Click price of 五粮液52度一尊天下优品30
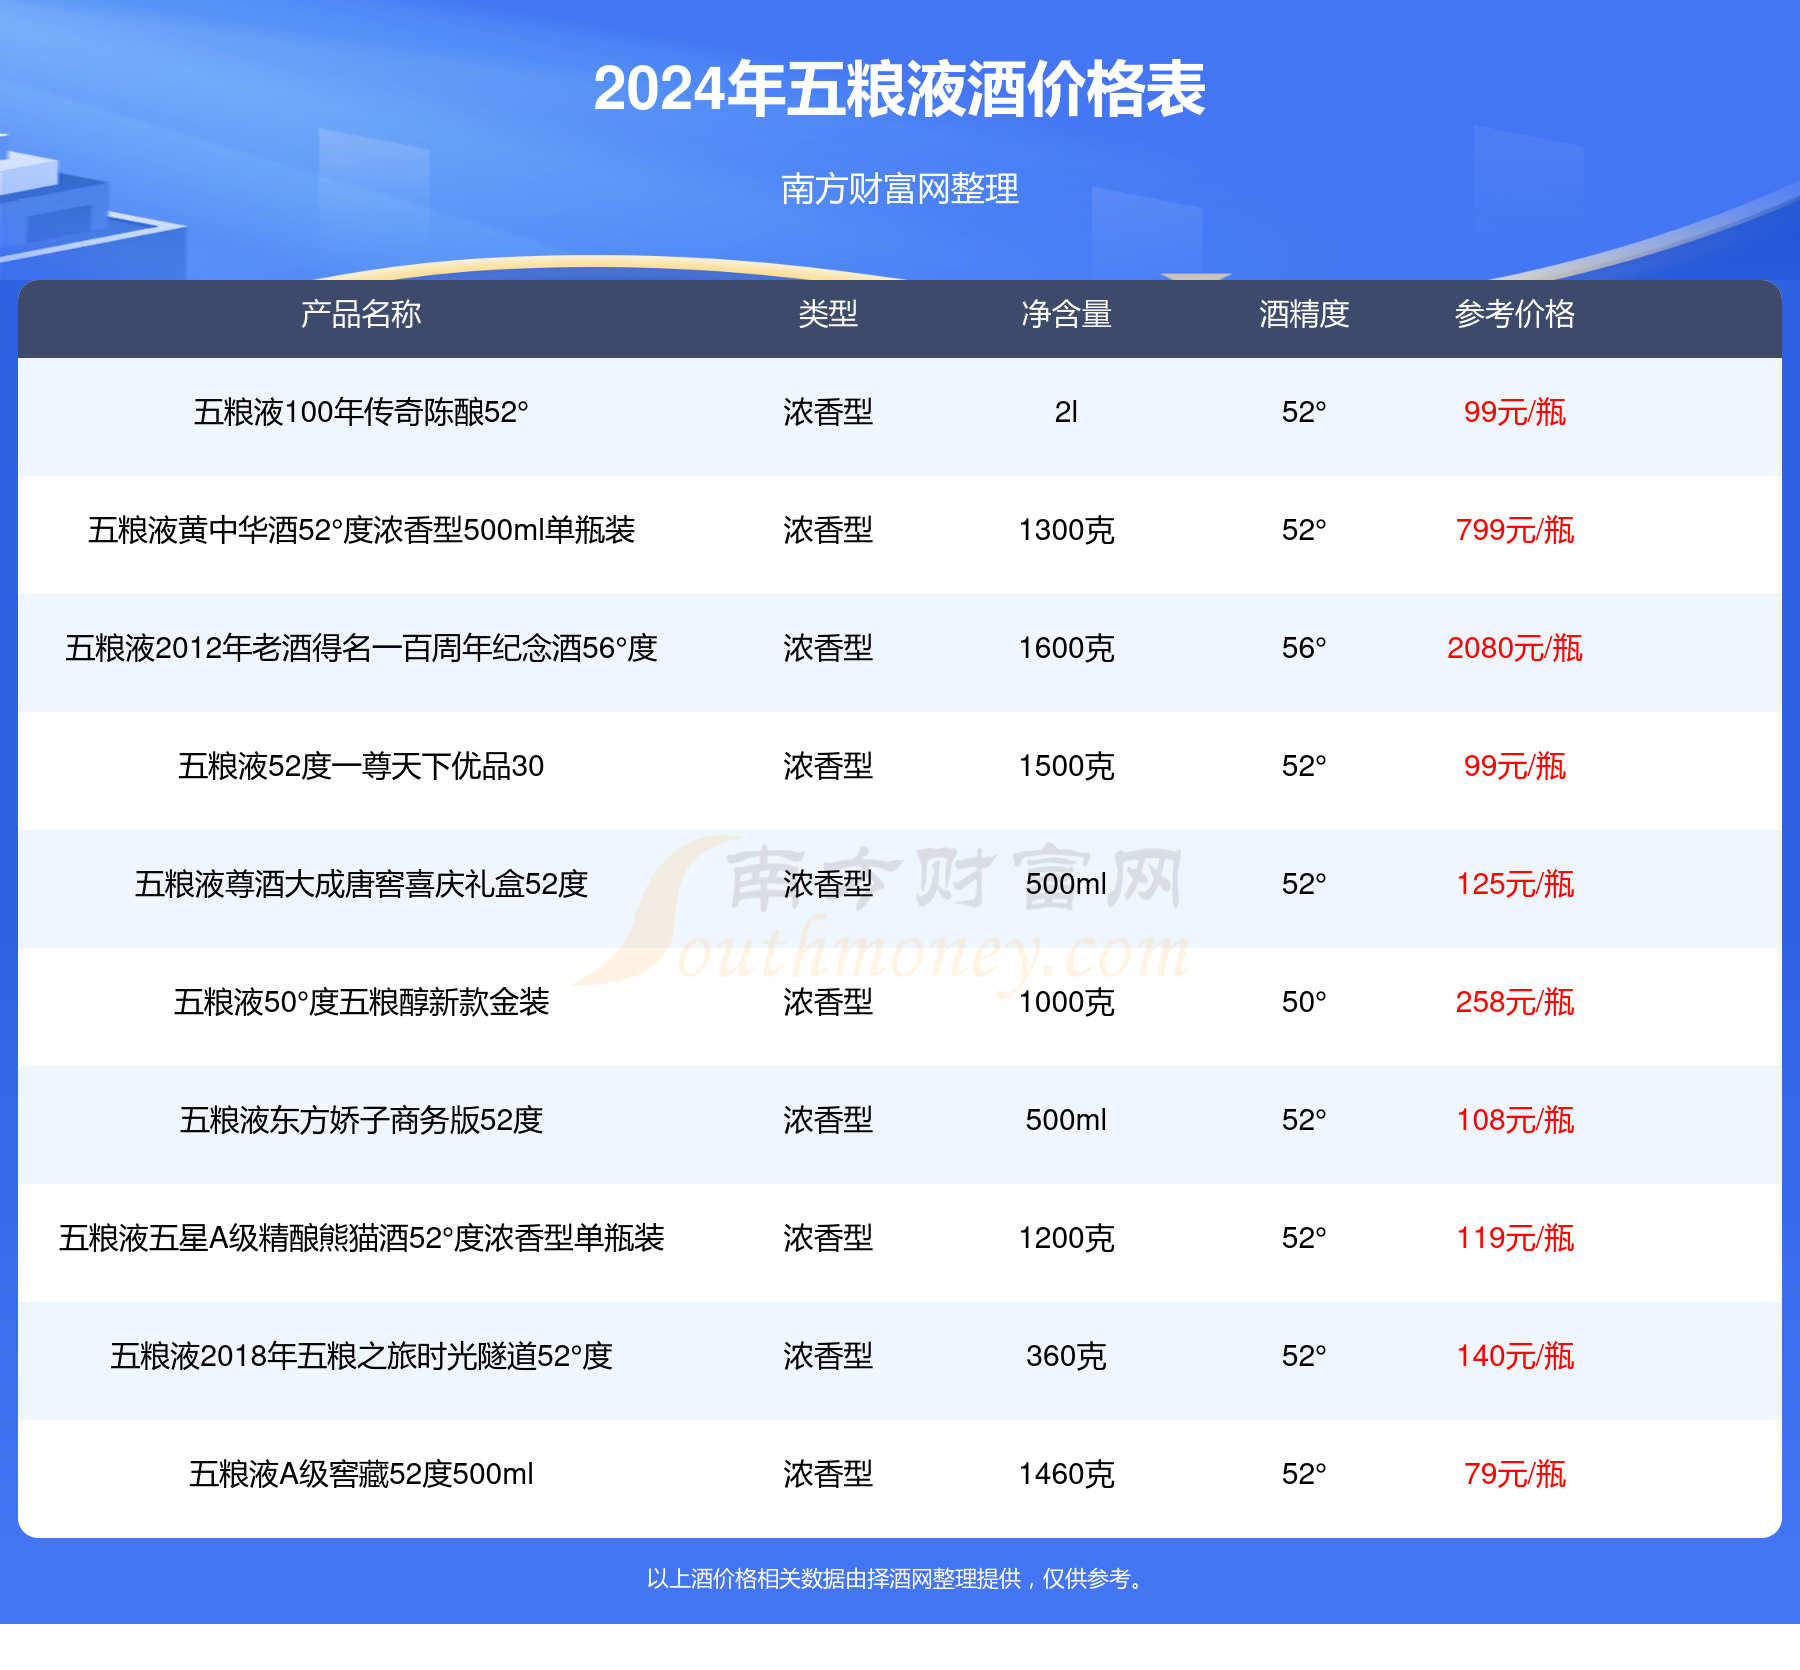Screen dimensions: 1800x1670 tap(1515, 766)
